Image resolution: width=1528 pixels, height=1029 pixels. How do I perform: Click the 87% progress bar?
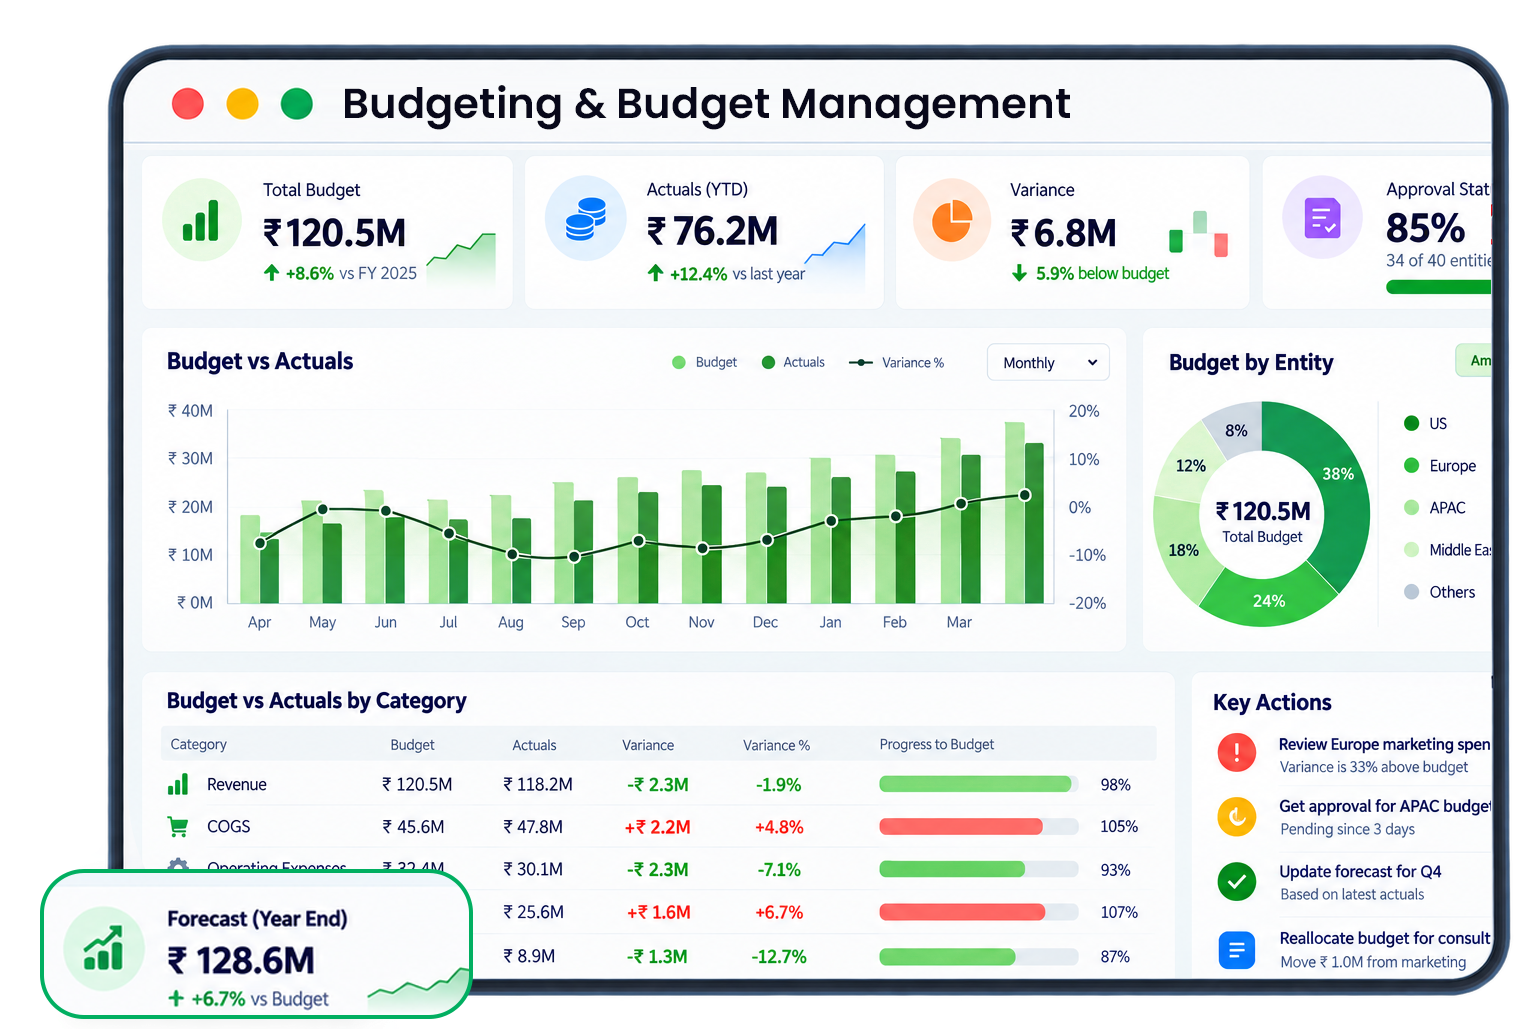979,957
